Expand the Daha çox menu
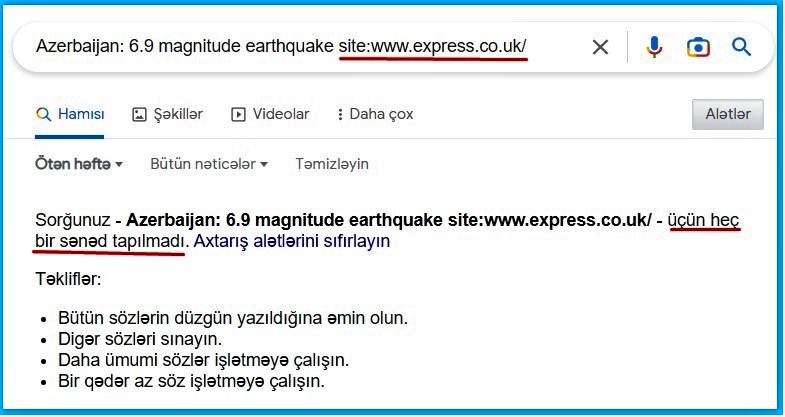The height and width of the screenshot is (417, 785). pyautogui.click(x=381, y=114)
